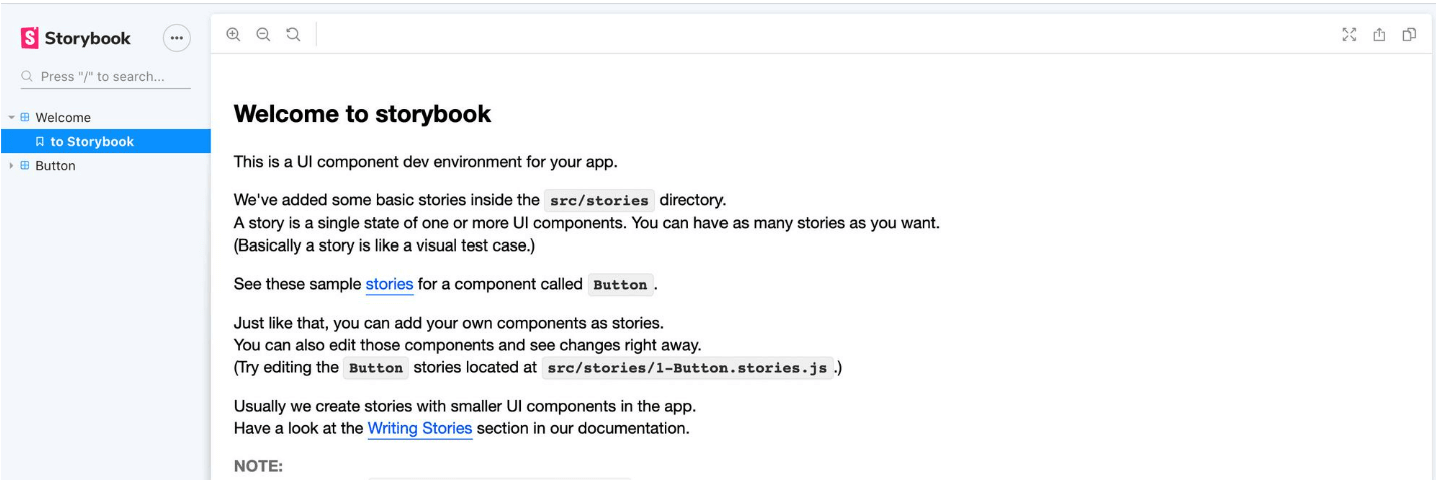Click the Storybook logo
The image size is (1436, 490).
(76, 38)
